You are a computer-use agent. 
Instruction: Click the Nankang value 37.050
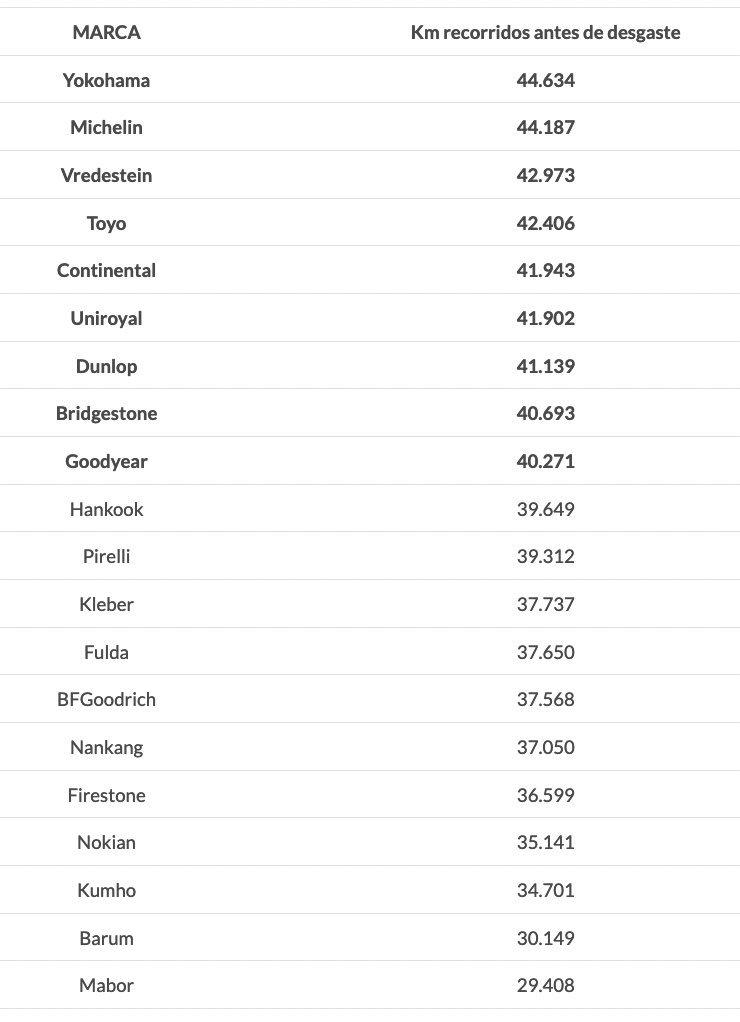545,747
